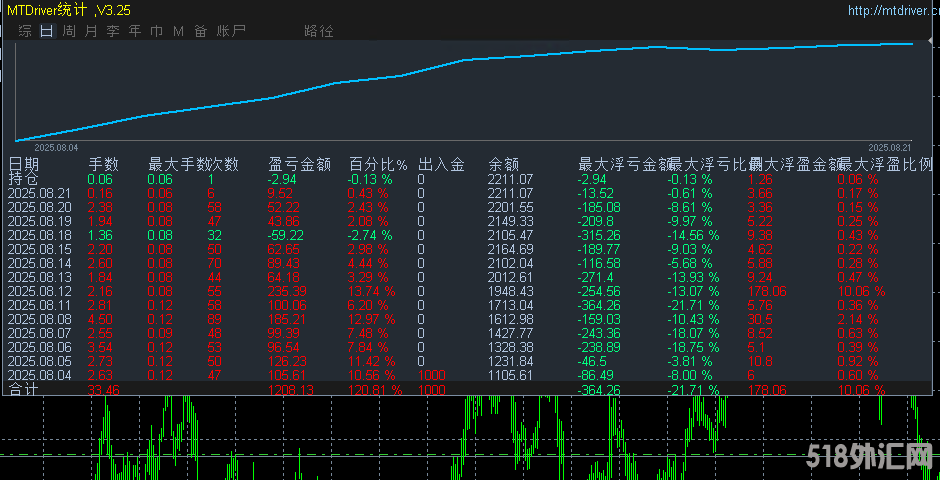Click the 百分比% column header
The height and width of the screenshot is (480, 940).
378,164
